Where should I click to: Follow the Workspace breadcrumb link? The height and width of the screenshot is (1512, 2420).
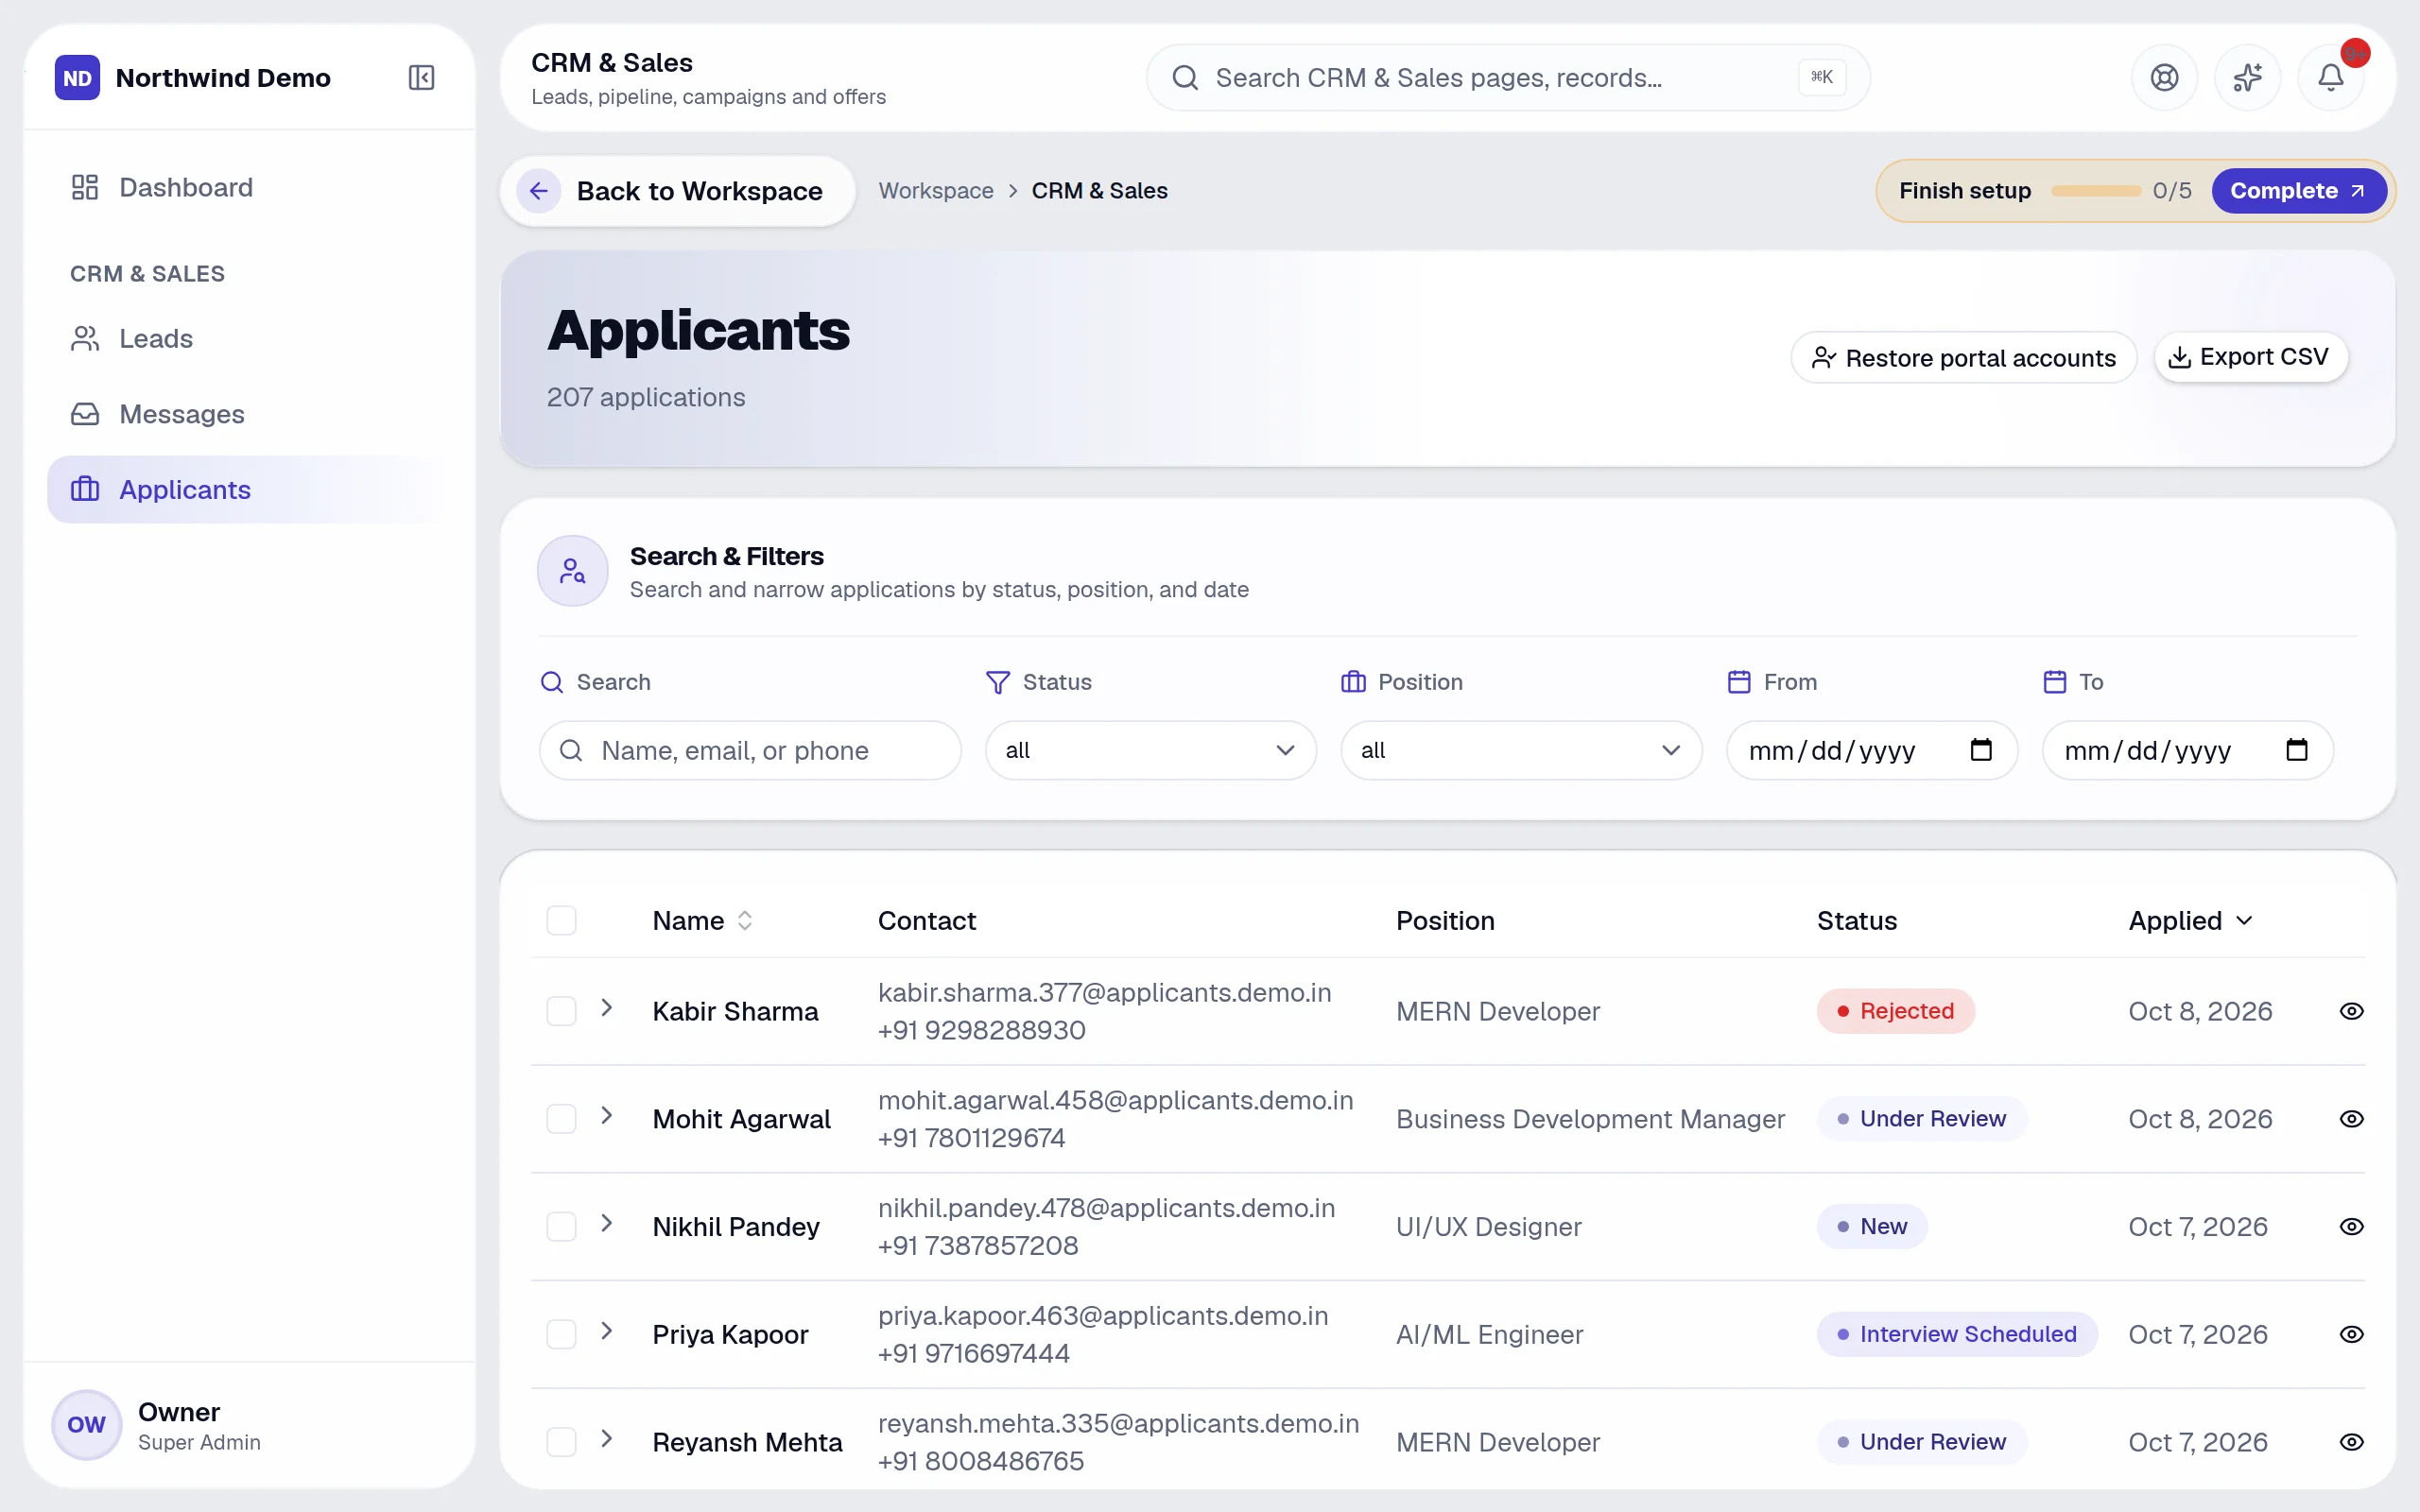click(x=936, y=191)
